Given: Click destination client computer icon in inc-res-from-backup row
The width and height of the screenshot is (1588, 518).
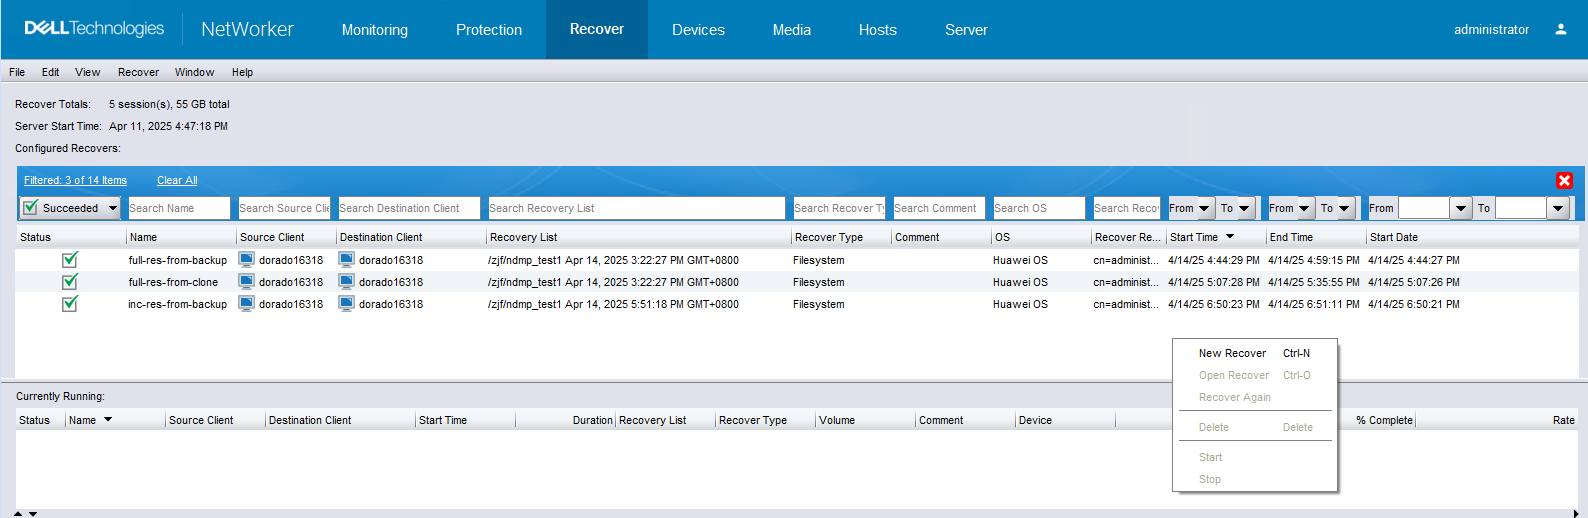Looking at the screenshot, I should (346, 304).
